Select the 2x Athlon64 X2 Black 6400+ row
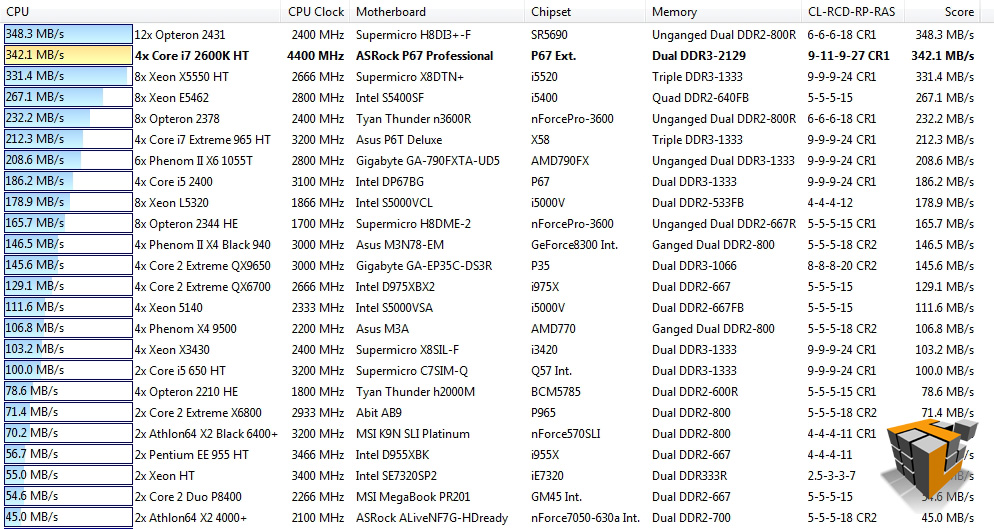Viewport: 994px width, 529px height. [x=497, y=433]
